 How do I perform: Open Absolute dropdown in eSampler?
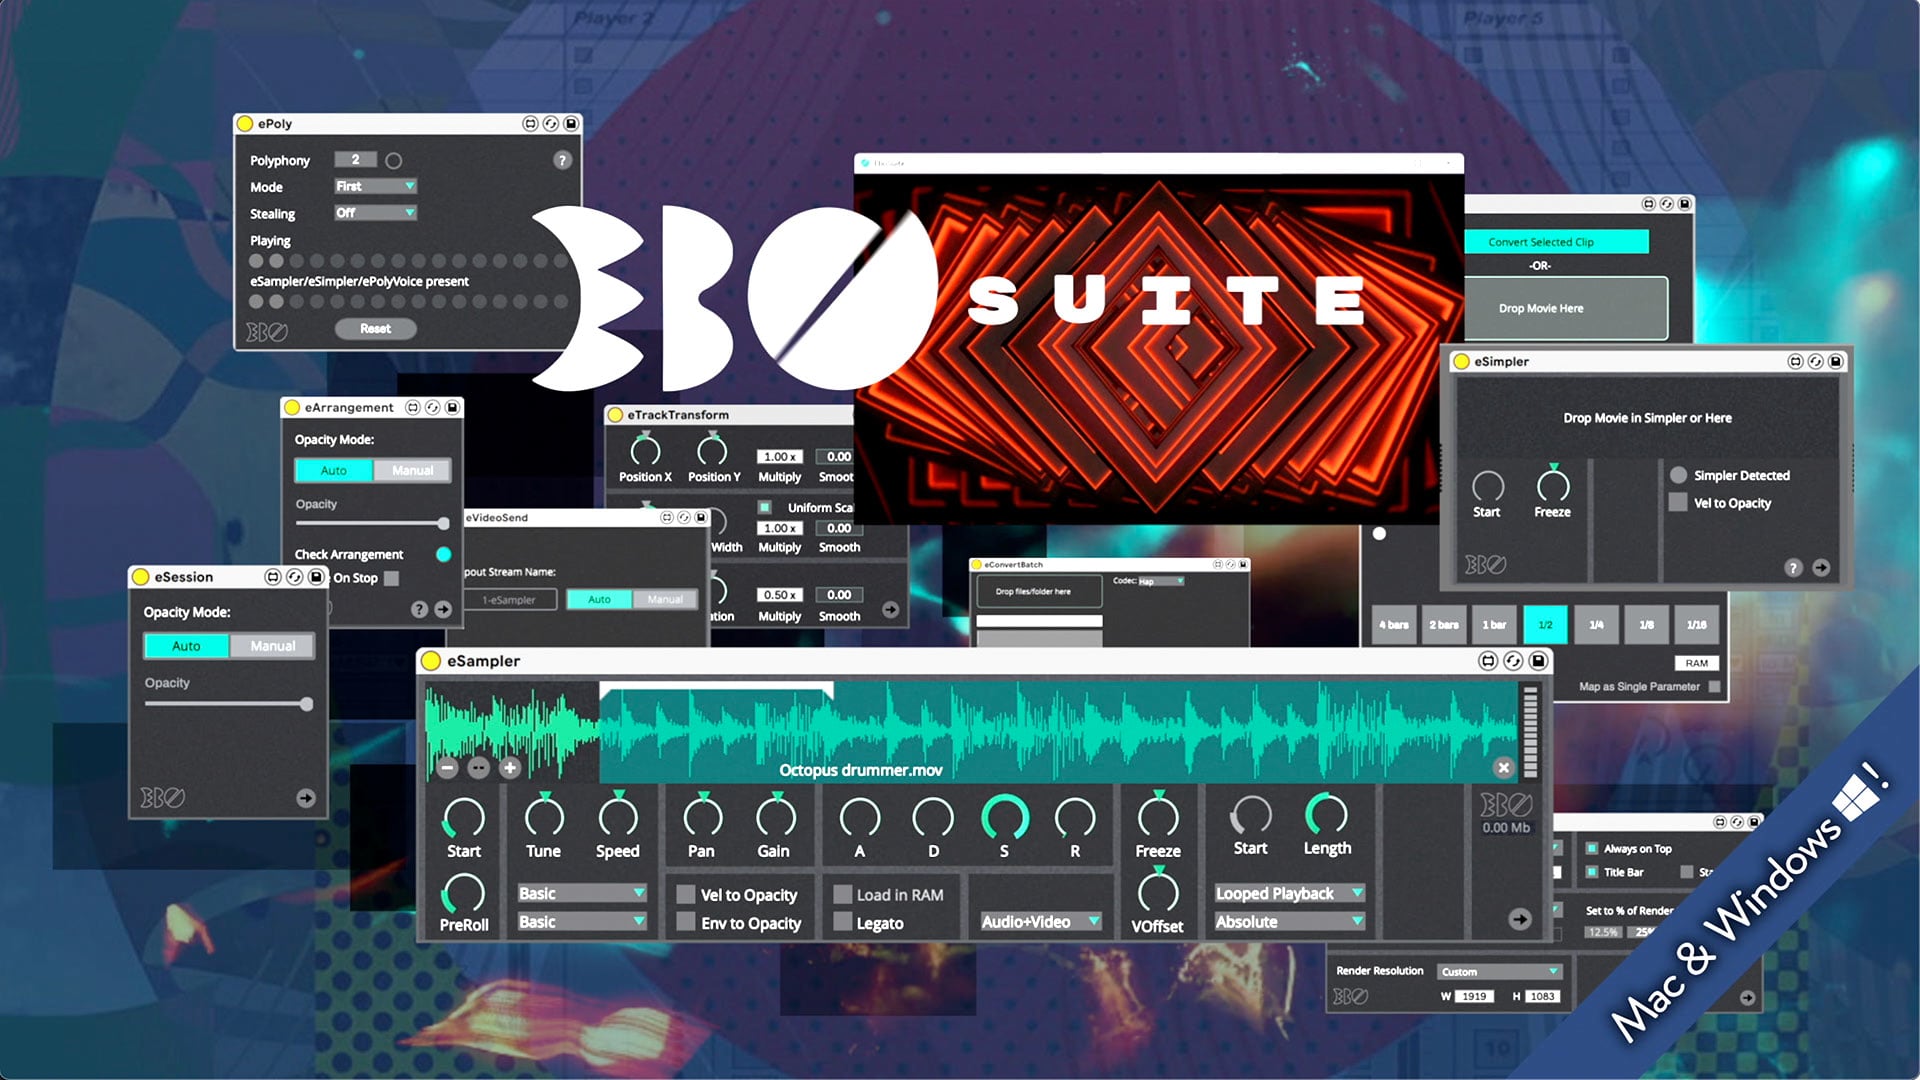tap(1289, 922)
